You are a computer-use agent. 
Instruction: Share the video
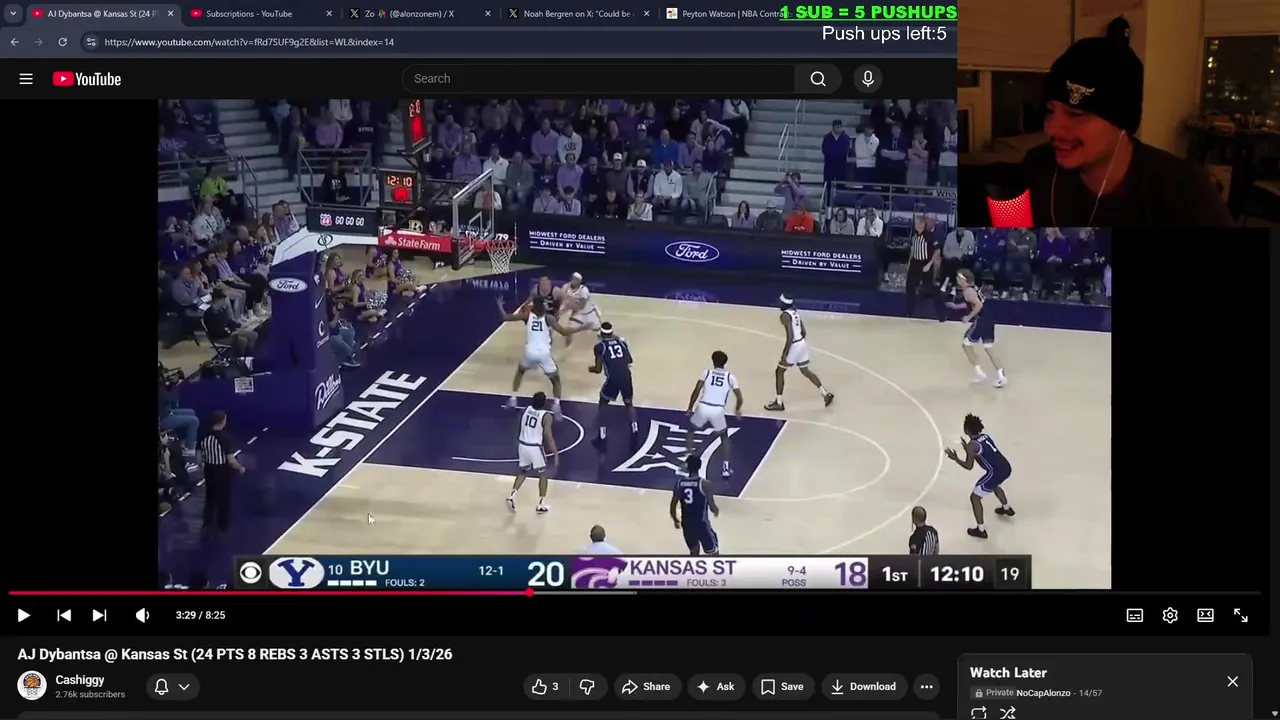[645, 686]
